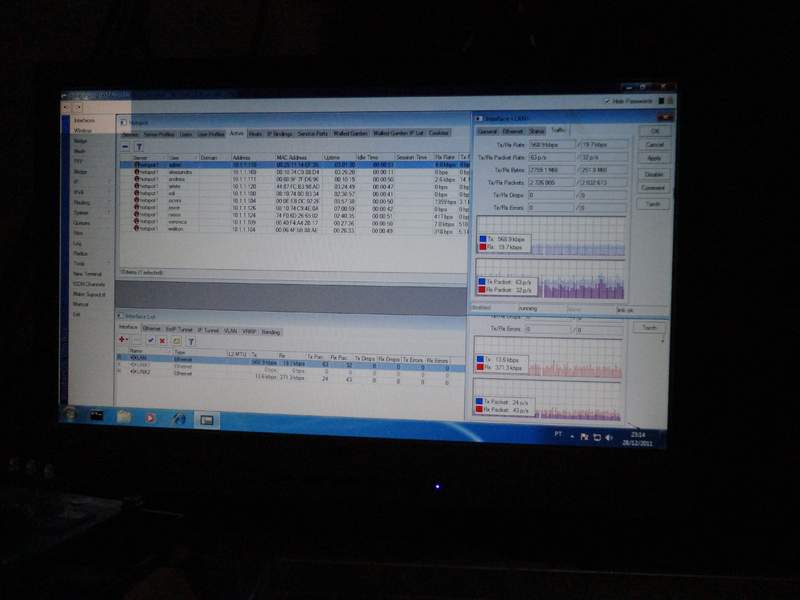Select the highlighted hotspot row 10.1.1.118
This screenshot has height=600, width=800.
[294, 165]
